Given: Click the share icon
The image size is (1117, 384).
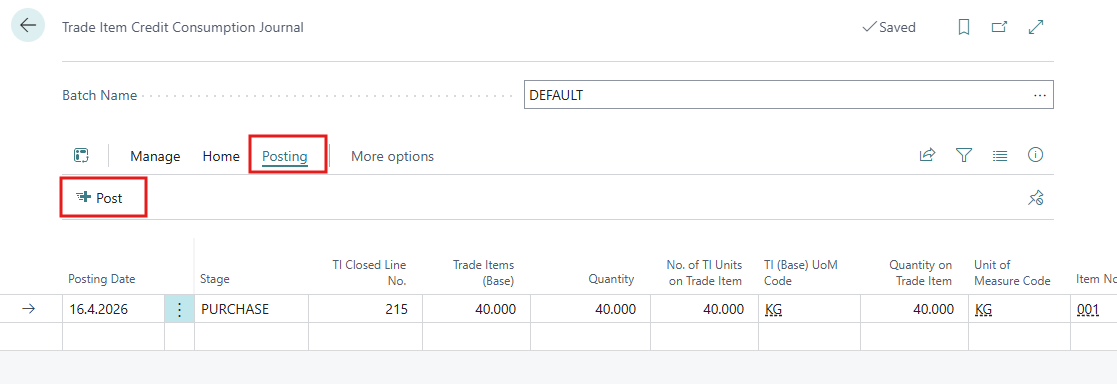Looking at the screenshot, I should tap(927, 155).
